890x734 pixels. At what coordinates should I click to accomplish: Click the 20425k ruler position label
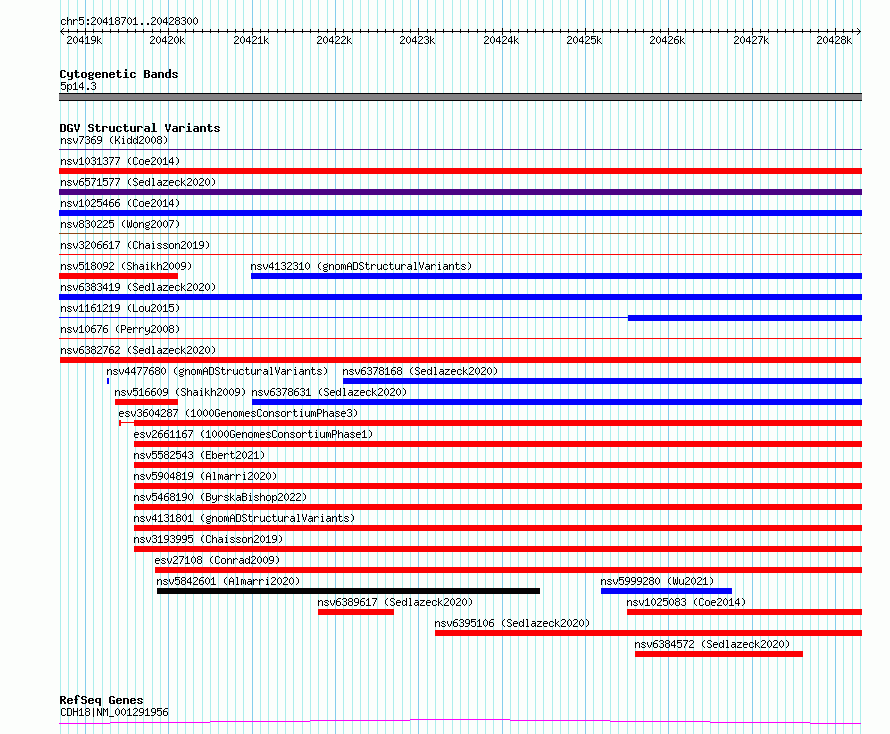(584, 40)
